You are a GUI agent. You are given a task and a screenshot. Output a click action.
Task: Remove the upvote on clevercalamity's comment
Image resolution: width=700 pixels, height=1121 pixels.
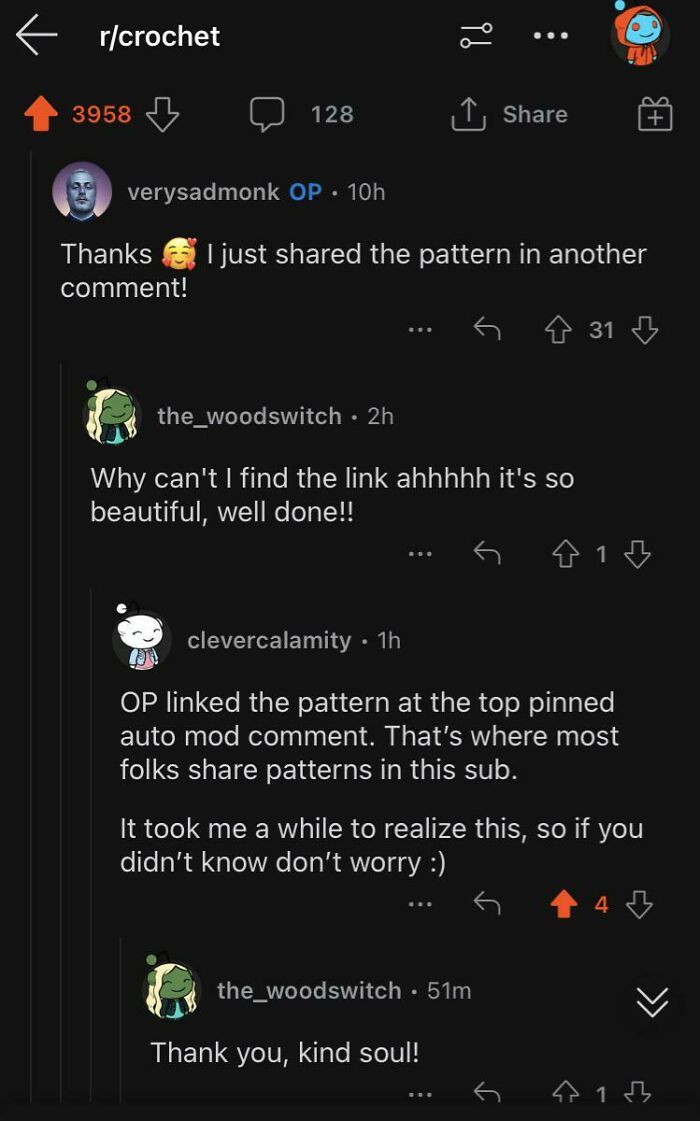(565, 904)
